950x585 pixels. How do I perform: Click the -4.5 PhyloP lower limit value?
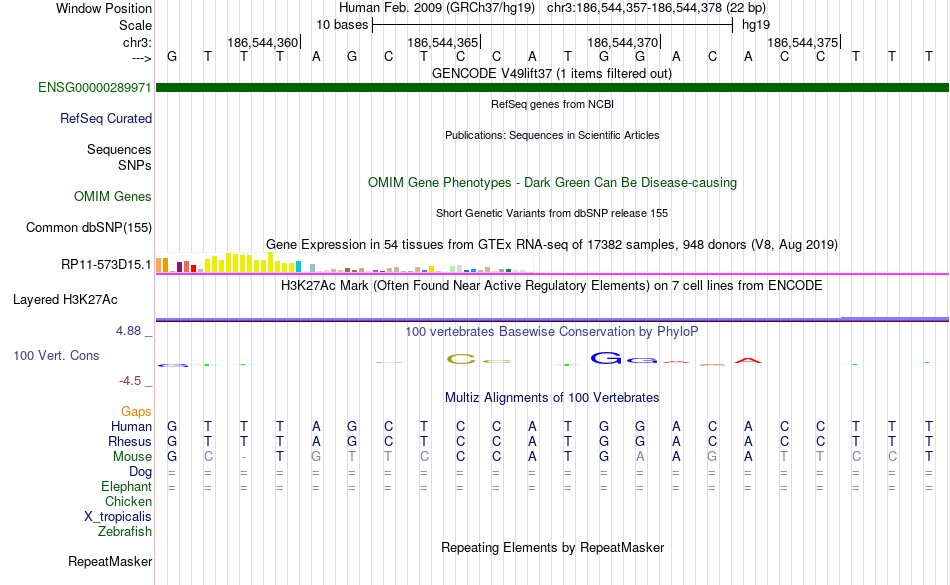(x=130, y=380)
